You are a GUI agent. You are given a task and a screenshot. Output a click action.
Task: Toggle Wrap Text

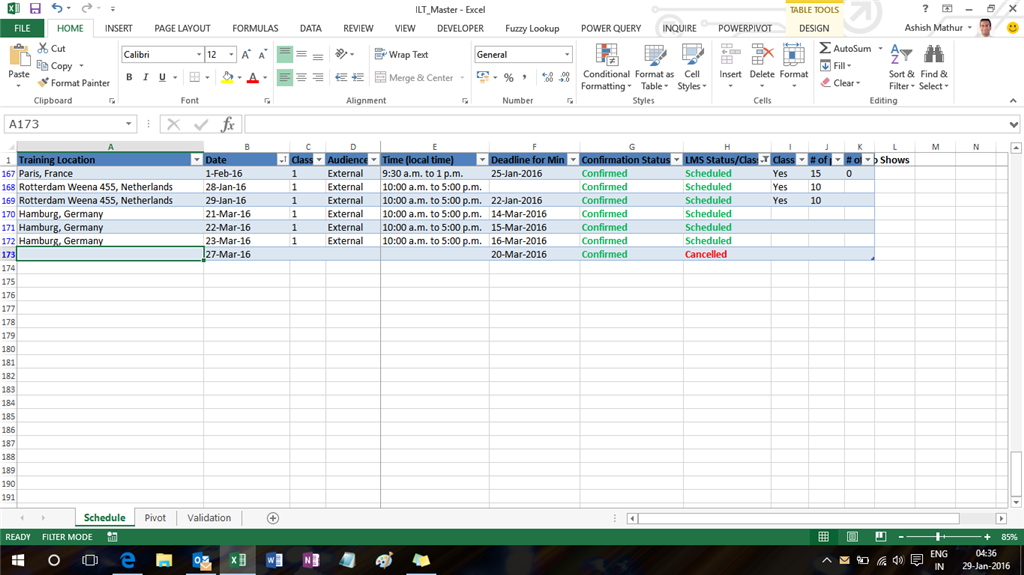pyautogui.click(x=402, y=55)
